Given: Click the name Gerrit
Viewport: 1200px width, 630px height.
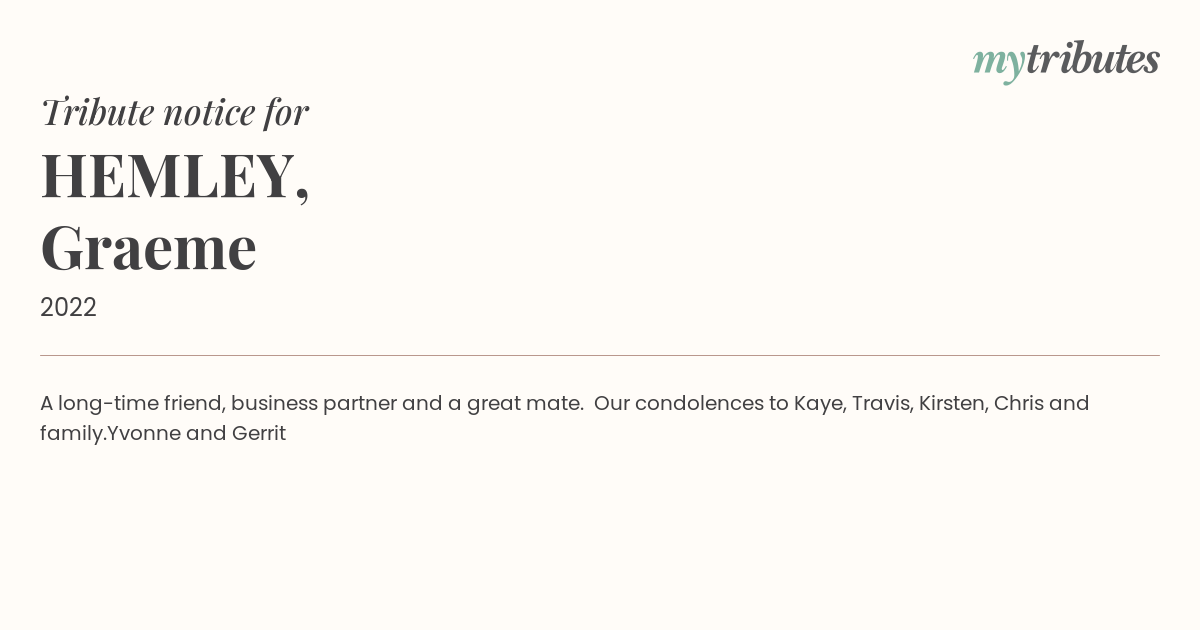Looking at the screenshot, I should [259, 434].
